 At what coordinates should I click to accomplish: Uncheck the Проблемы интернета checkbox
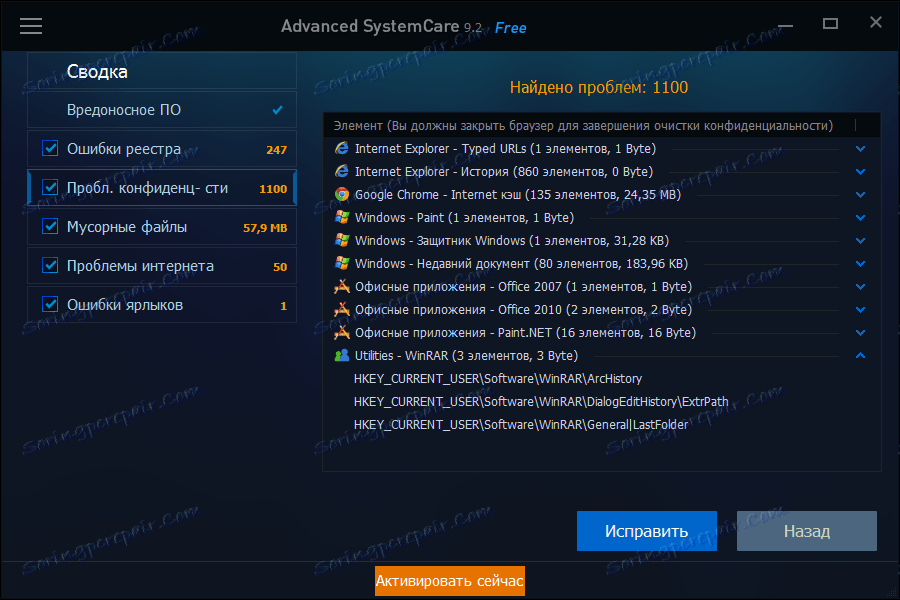point(51,266)
